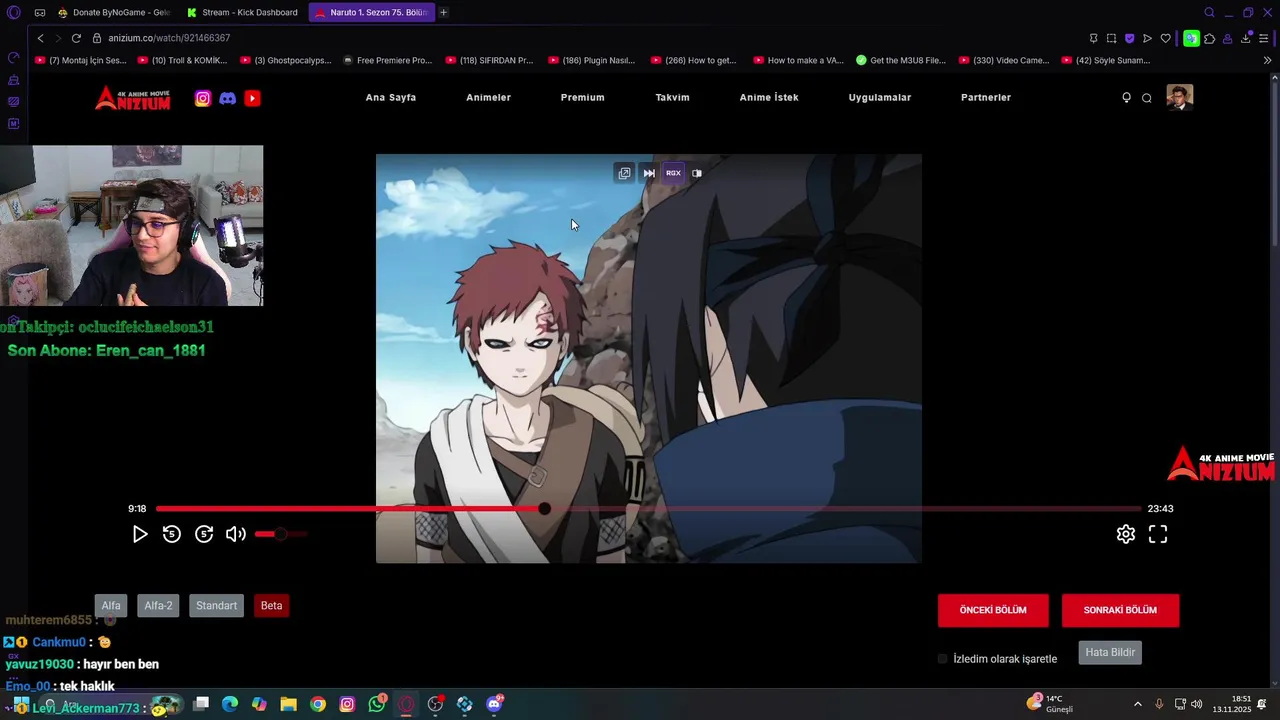Click the RGX overlay button on video
Image resolution: width=1280 pixels, height=720 pixels.
(673, 173)
